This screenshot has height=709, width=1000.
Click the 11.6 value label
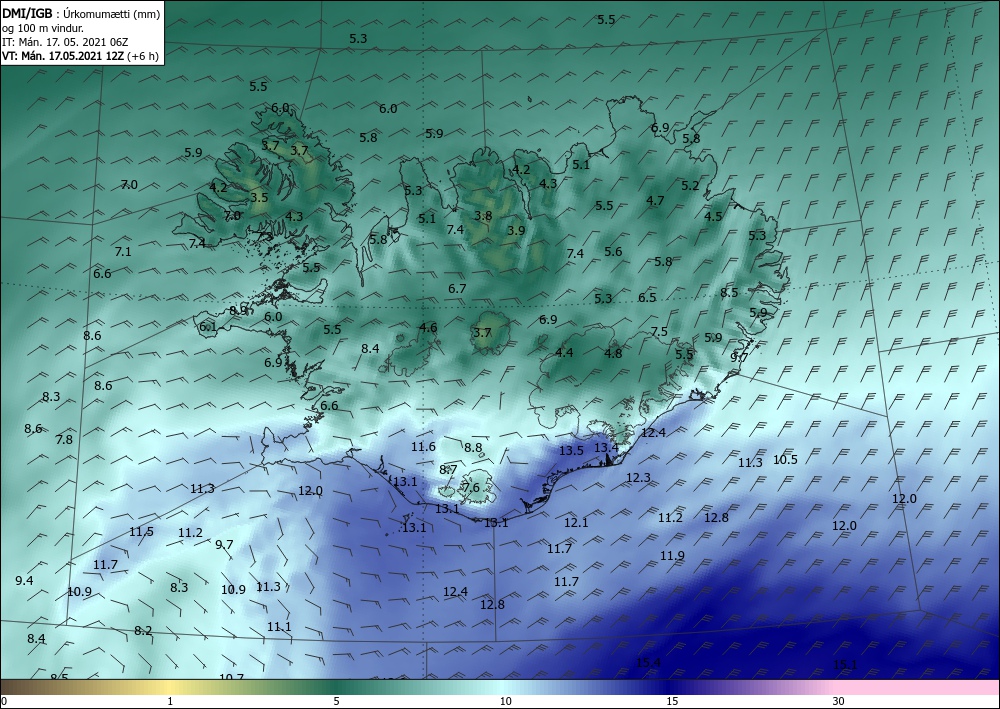pyautogui.click(x=423, y=447)
